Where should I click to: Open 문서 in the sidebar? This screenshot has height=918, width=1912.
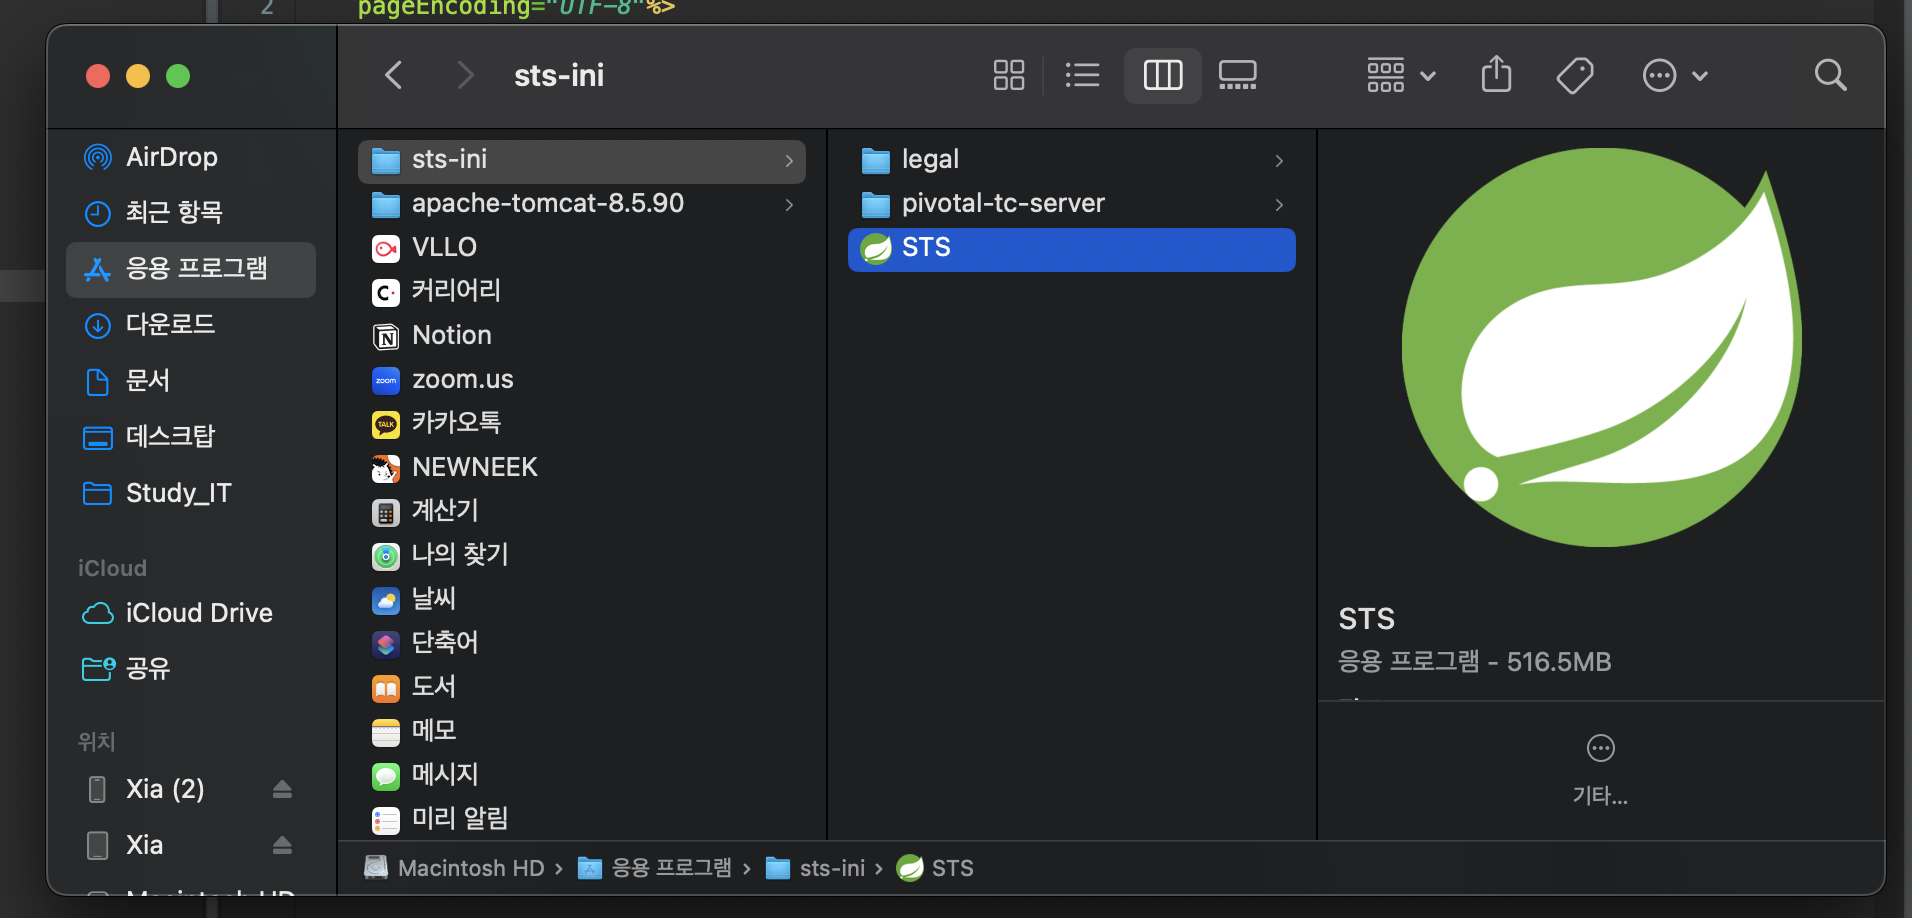(191, 381)
